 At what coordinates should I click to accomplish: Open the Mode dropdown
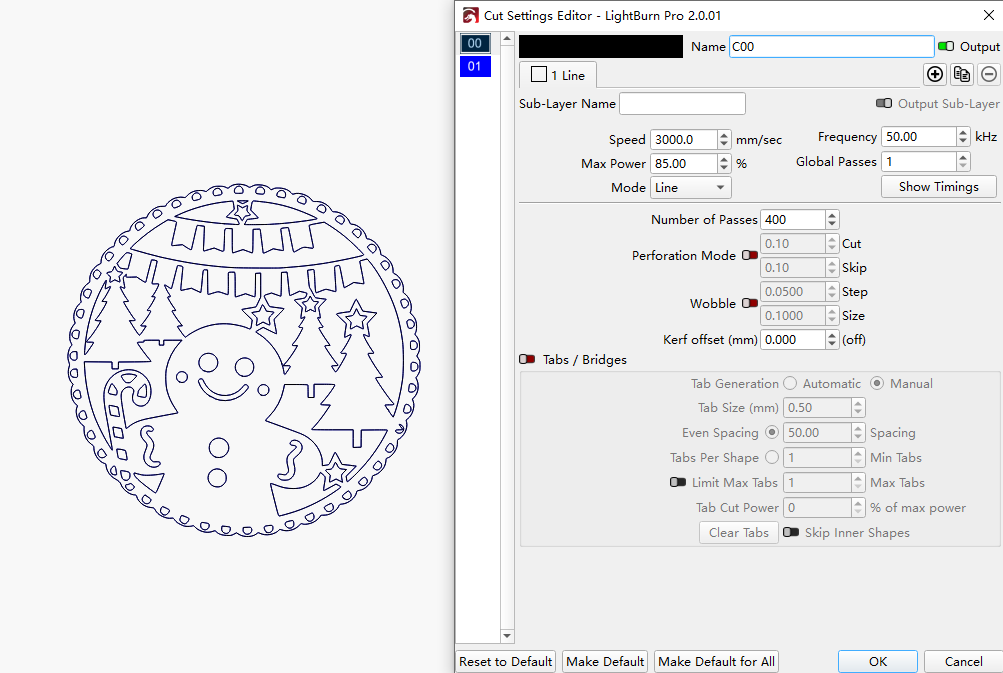tap(690, 187)
